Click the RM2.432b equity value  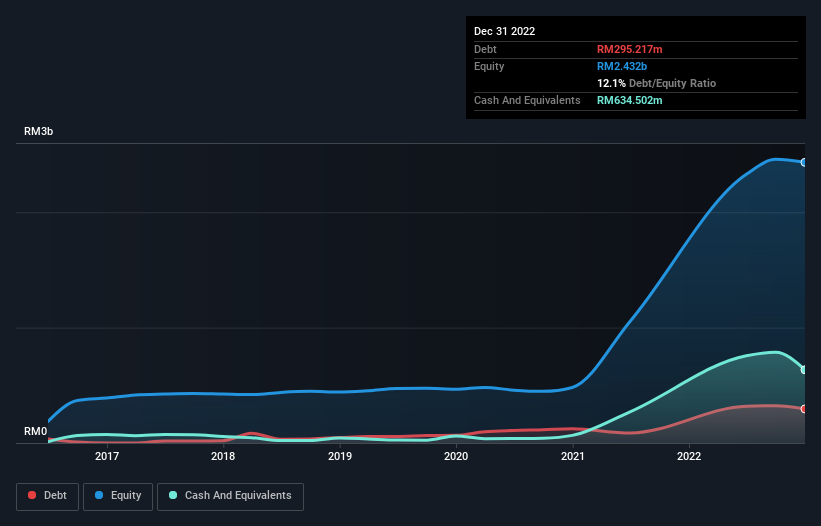[622, 66]
